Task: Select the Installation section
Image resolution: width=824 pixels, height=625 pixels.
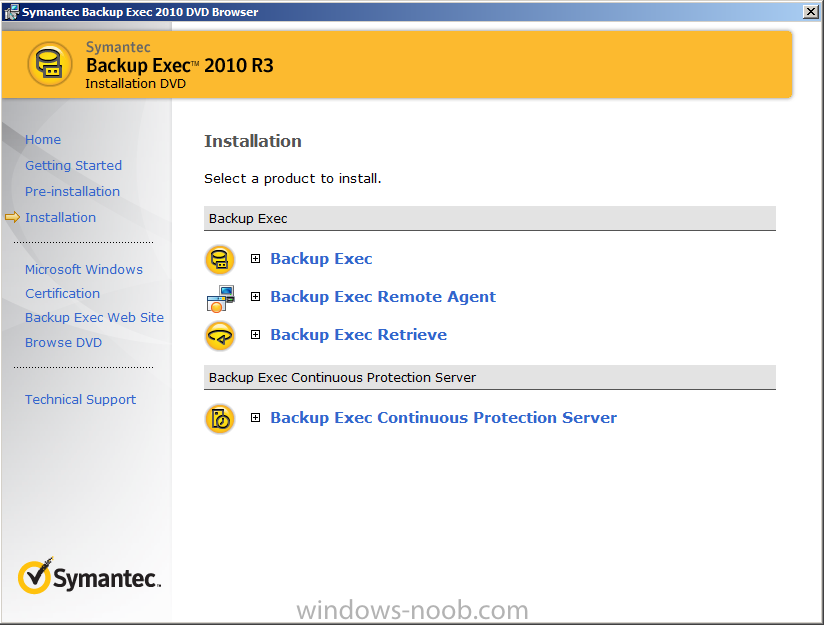Action: click(60, 217)
